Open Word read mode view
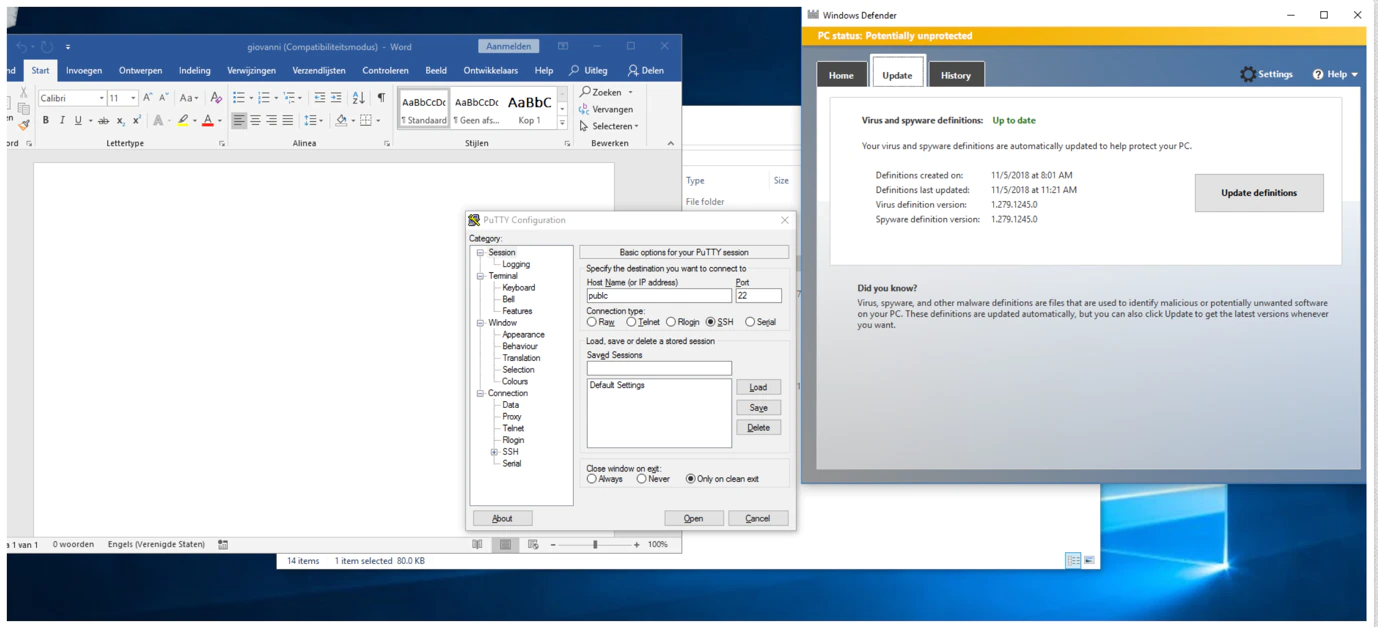 (477, 545)
